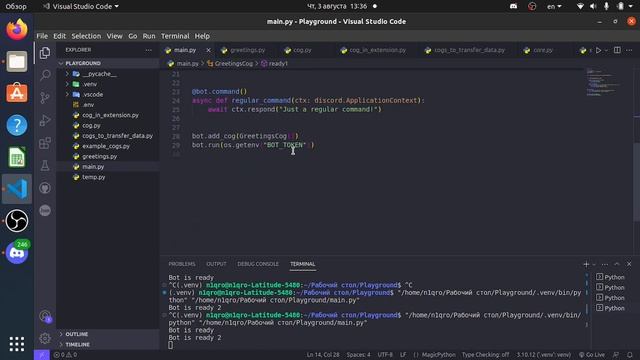This screenshot has height=360, width=640.
Task: Switch to the DEBUG CONSOLE tab
Action: click(258, 264)
